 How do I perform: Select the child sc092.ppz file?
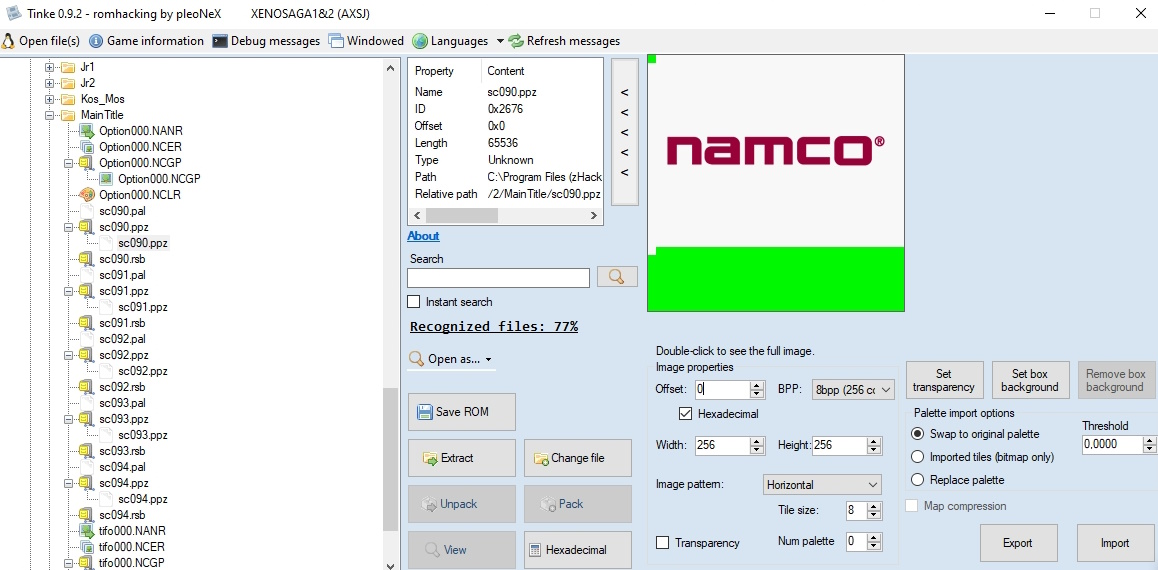click(x=143, y=371)
